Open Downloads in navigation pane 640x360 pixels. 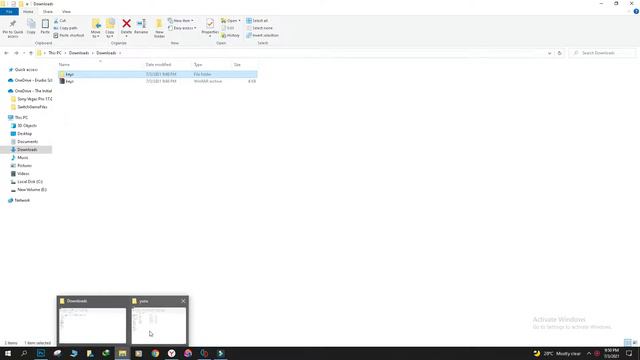tap(27, 150)
